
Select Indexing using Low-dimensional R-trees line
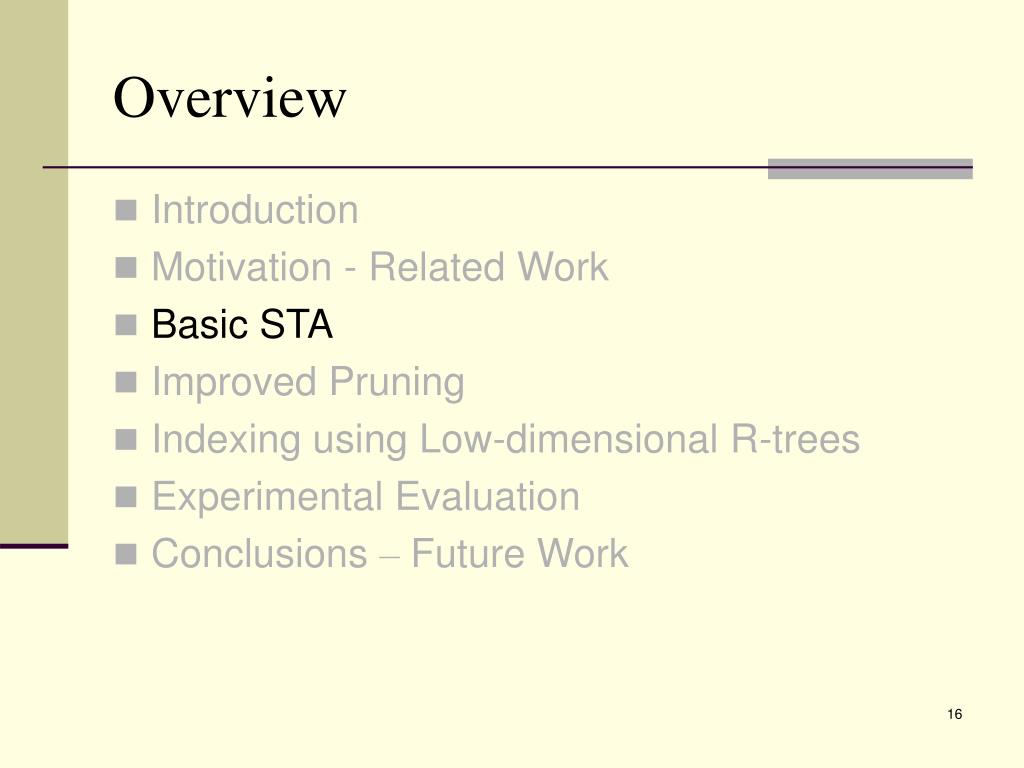[x=505, y=440]
